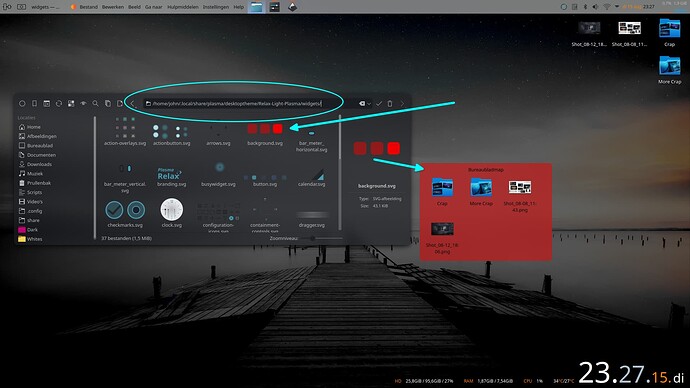Image resolution: width=690 pixels, height=388 pixels.
Task: Select file busywidget.svg
Action: [x=218, y=174]
